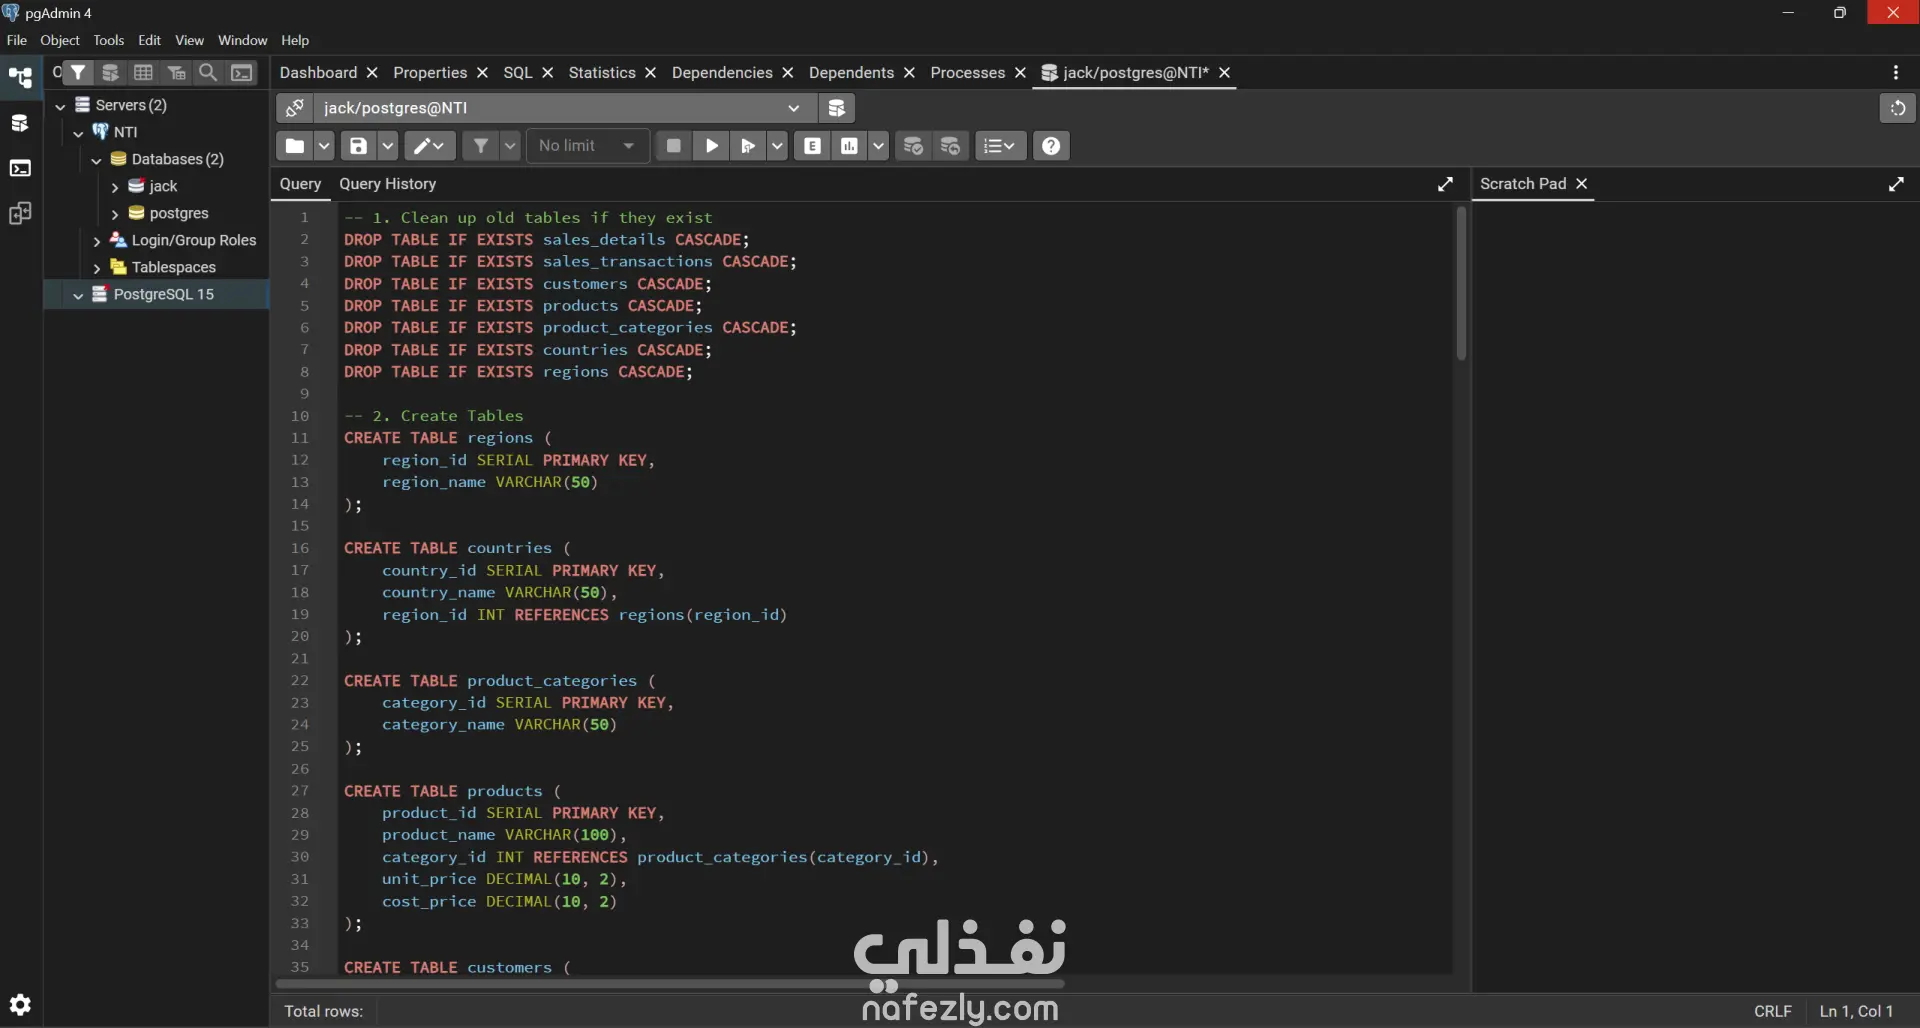Expand the Open File dropdown arrow
The image size is (1920, 1028).
324,146
